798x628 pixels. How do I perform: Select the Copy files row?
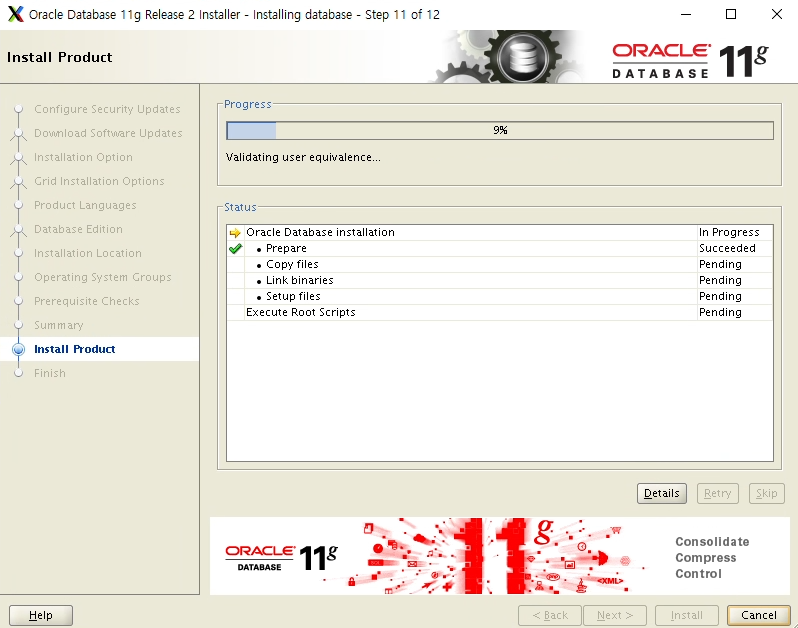click(500, 264)
